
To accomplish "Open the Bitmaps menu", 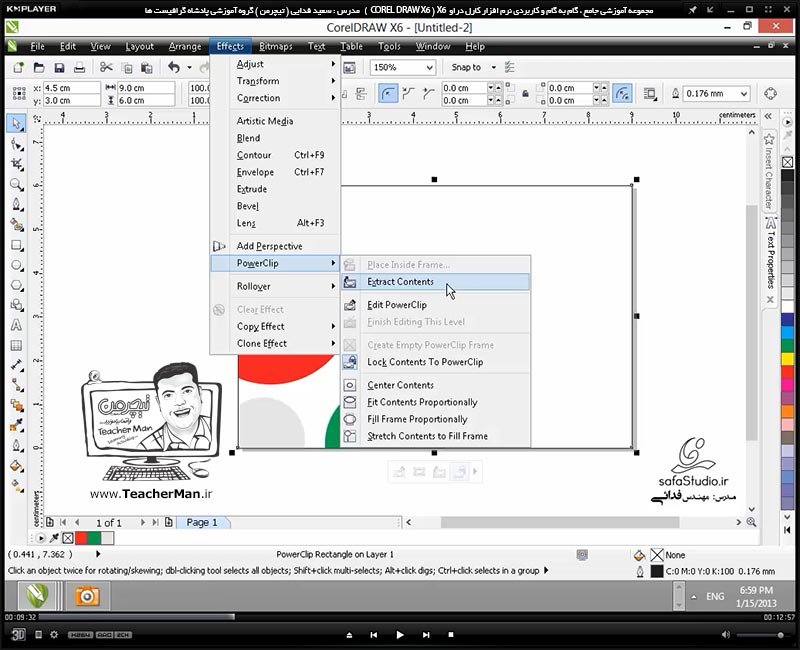I will coord(276,46).
